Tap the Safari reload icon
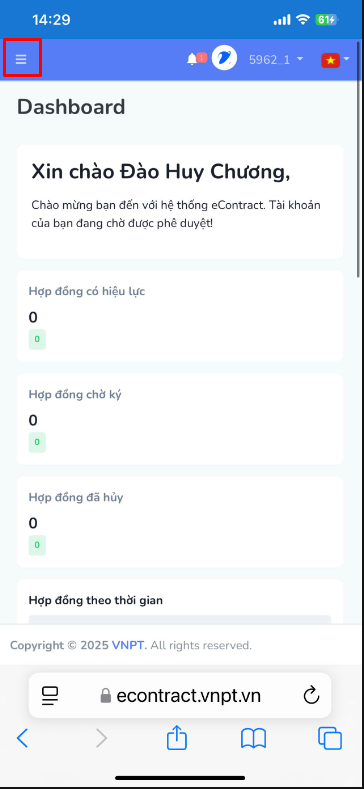The image size is (364, 789). coord(311,695)
